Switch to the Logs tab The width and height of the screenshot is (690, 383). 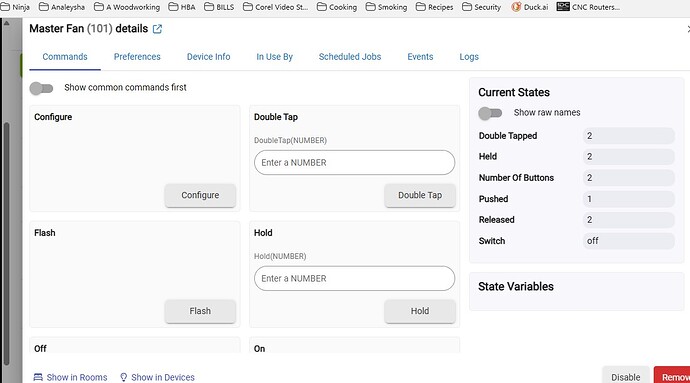pos(469,57)
